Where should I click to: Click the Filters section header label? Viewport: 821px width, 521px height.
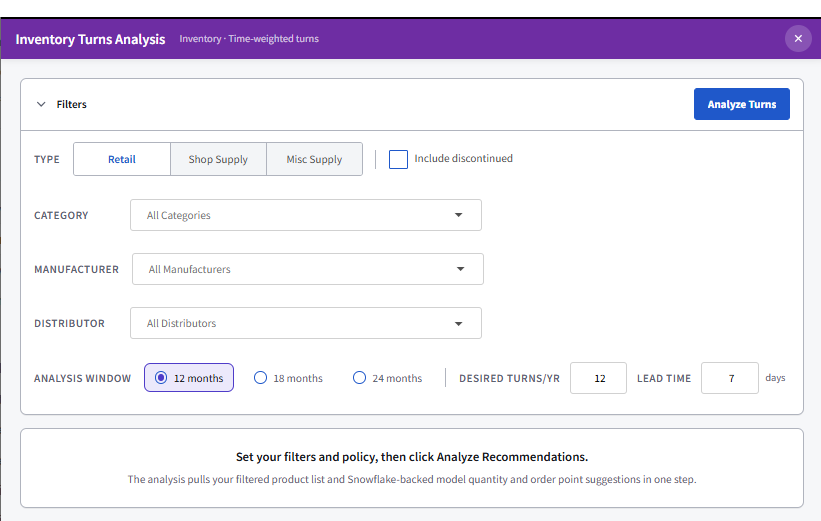(72, 104)
